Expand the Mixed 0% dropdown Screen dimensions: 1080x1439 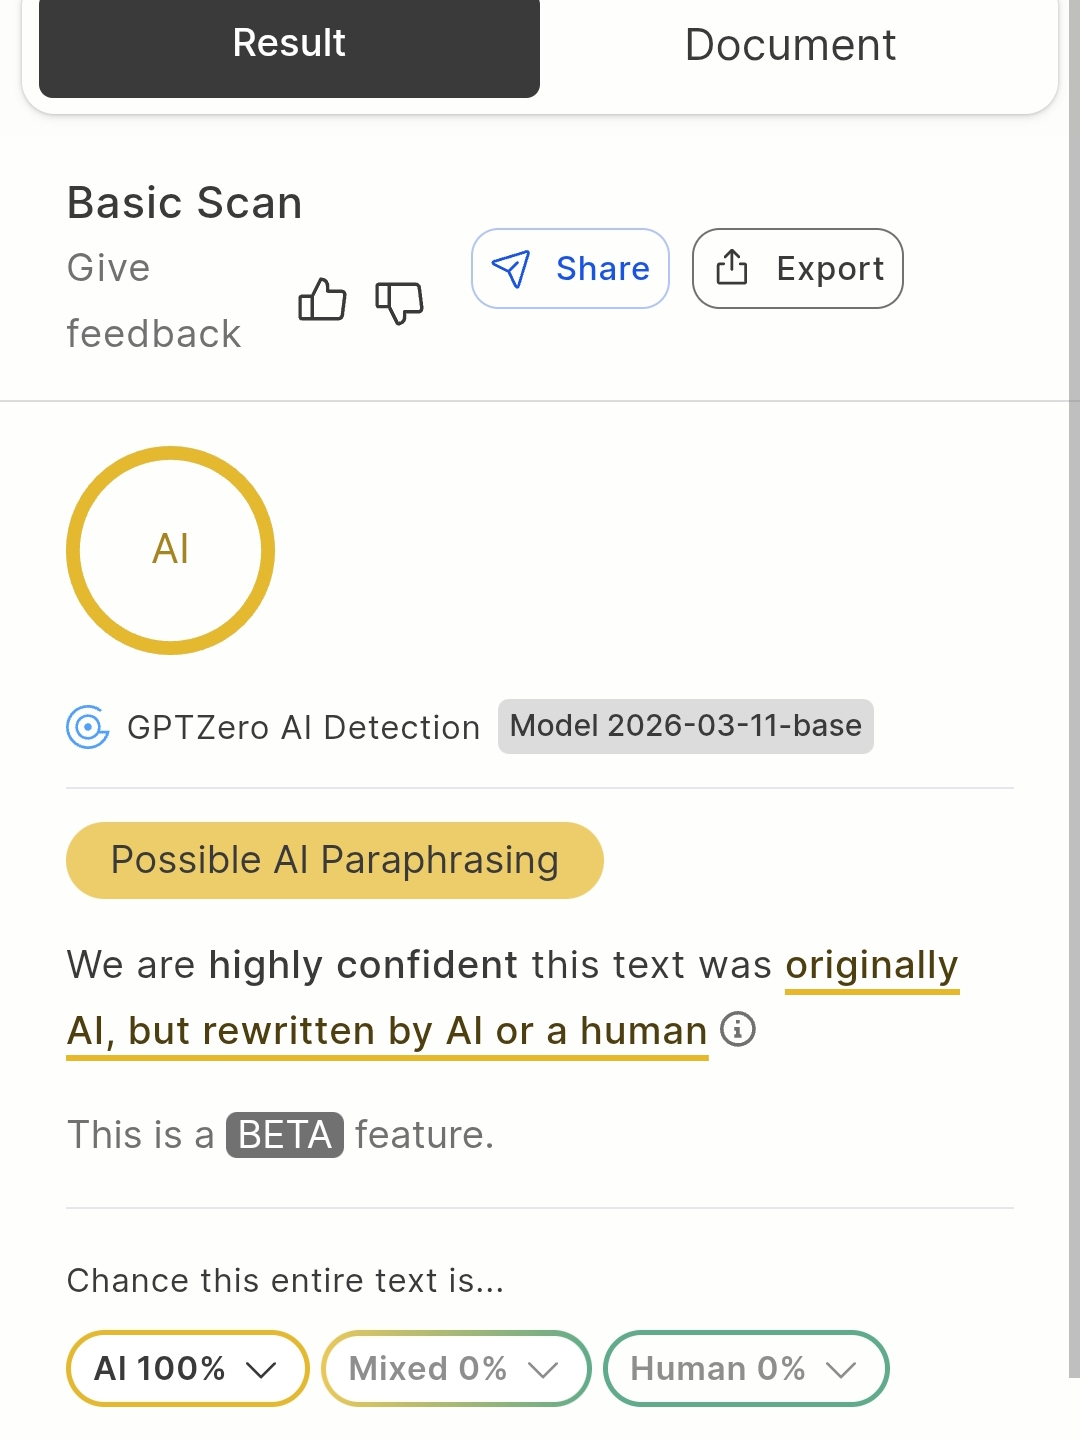coord(456,1368)
